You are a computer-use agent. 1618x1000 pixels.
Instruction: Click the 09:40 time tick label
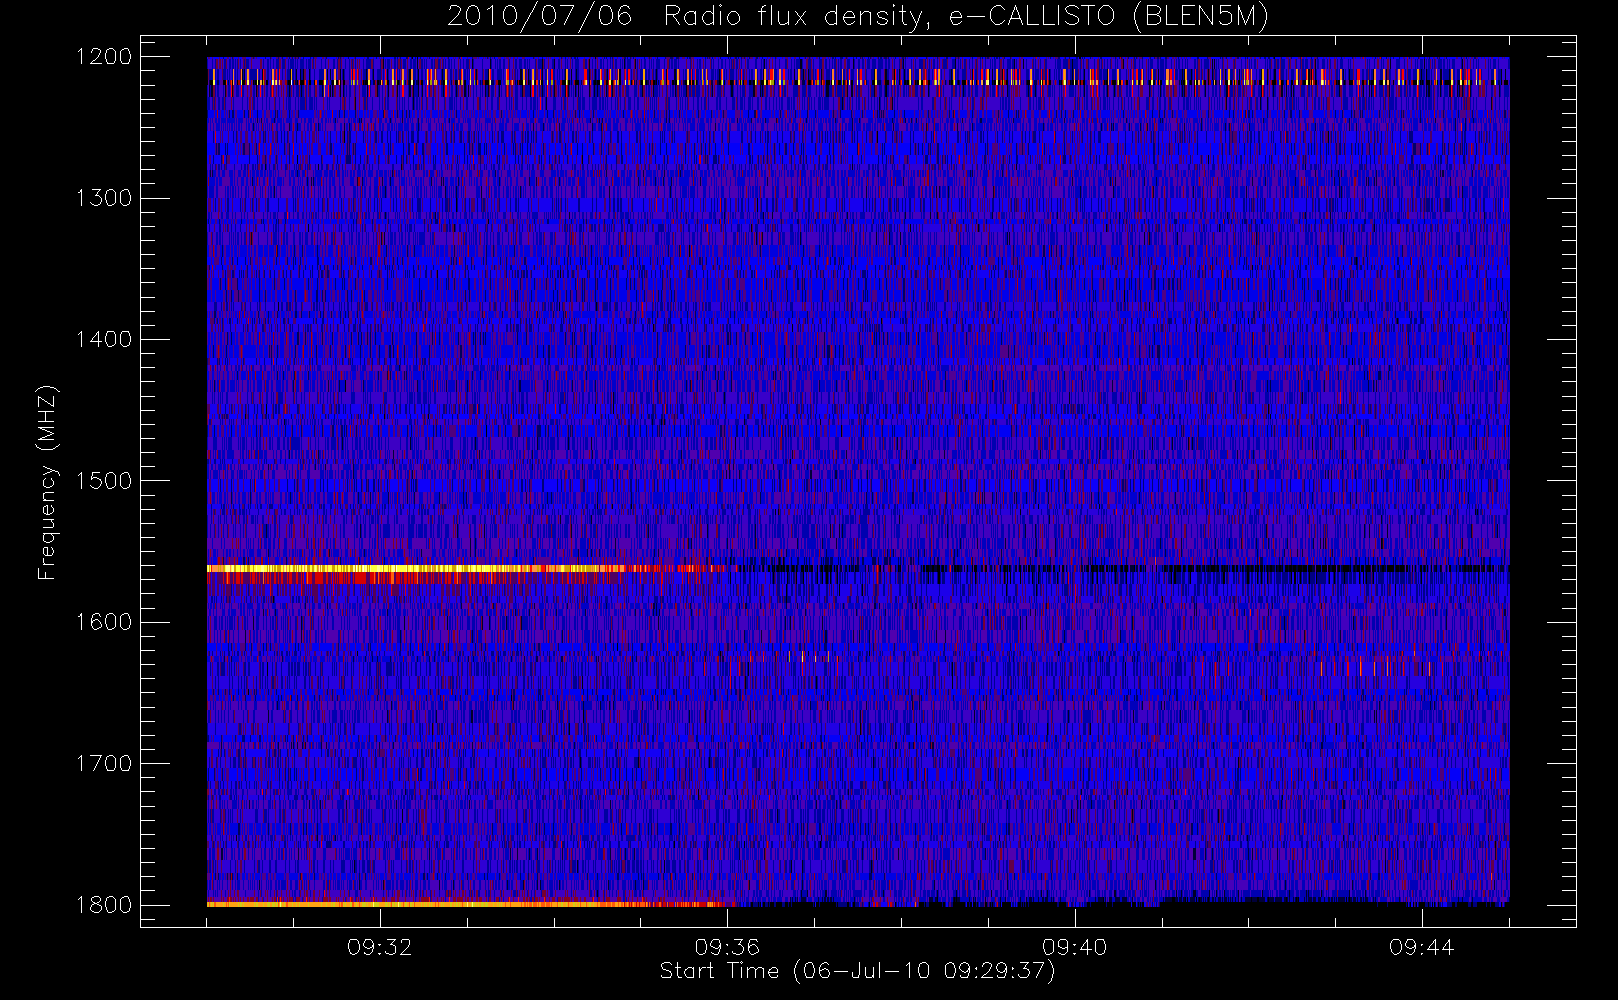click(x=1075, y=947)
